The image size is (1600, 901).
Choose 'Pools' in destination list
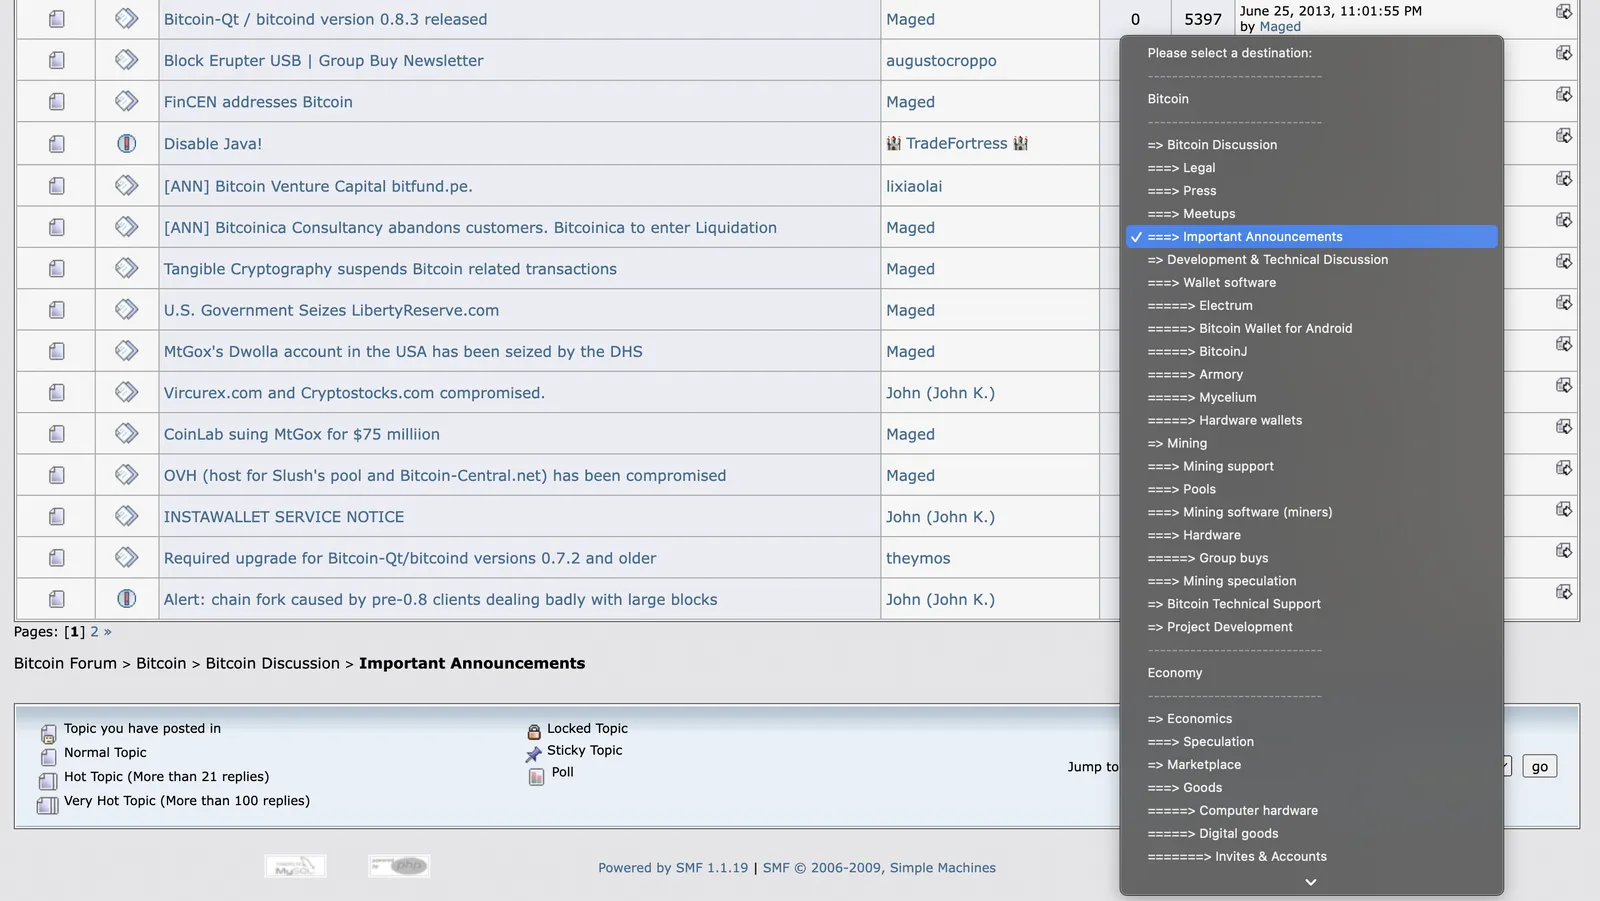[1311, 490]
